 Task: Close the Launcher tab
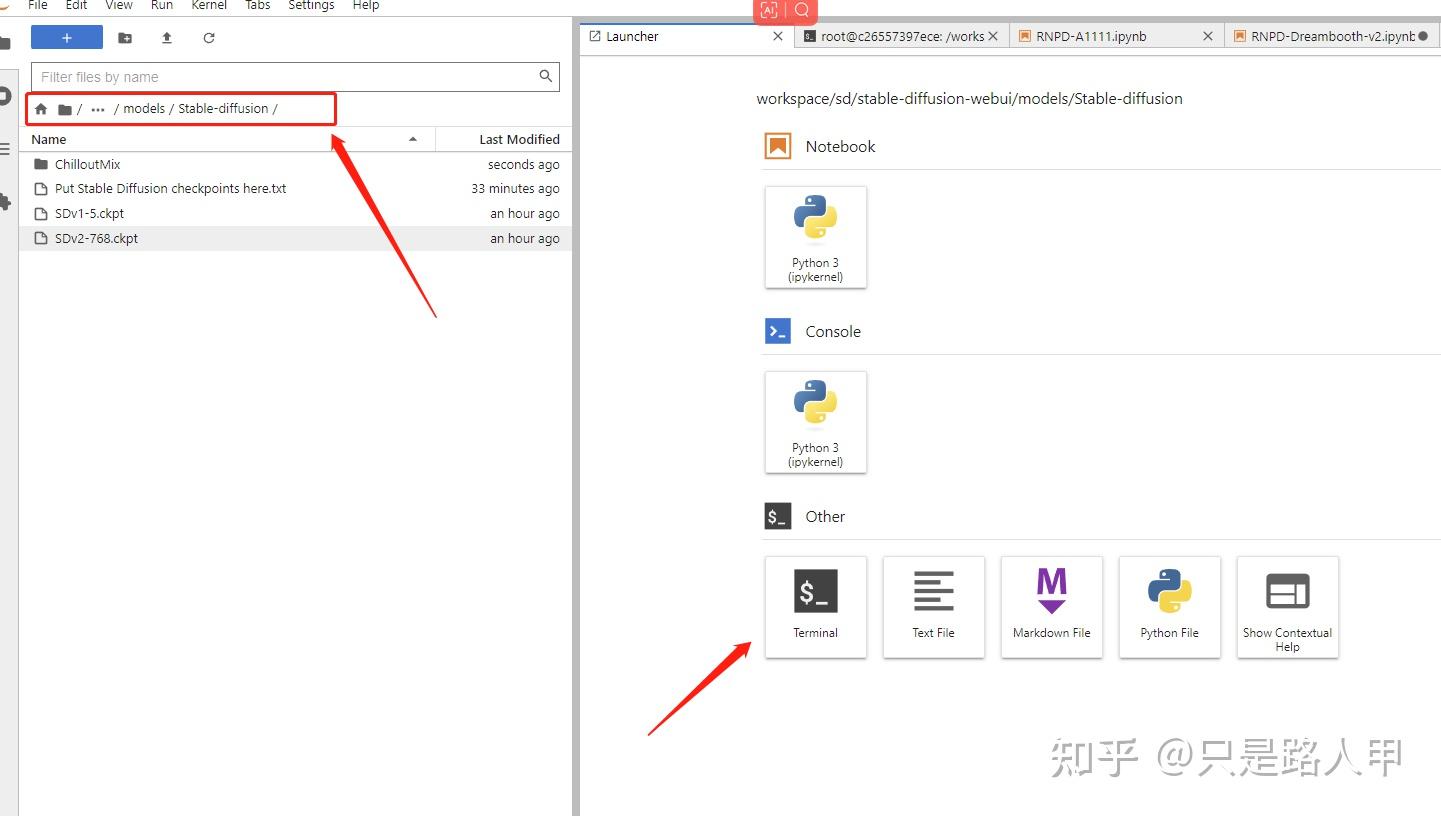point(778,36)
